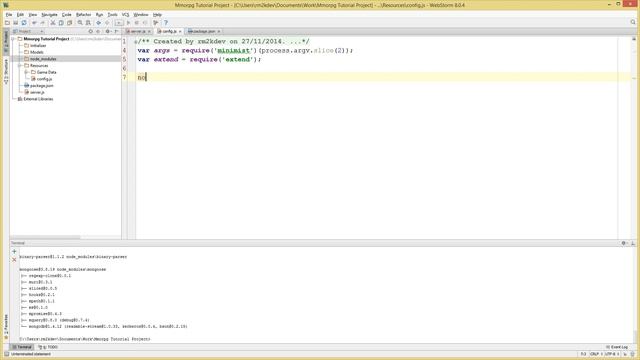This screenshot has height=360, width=640.
Task: Click the Undo toolbar icon
Action: click(34, 23)
